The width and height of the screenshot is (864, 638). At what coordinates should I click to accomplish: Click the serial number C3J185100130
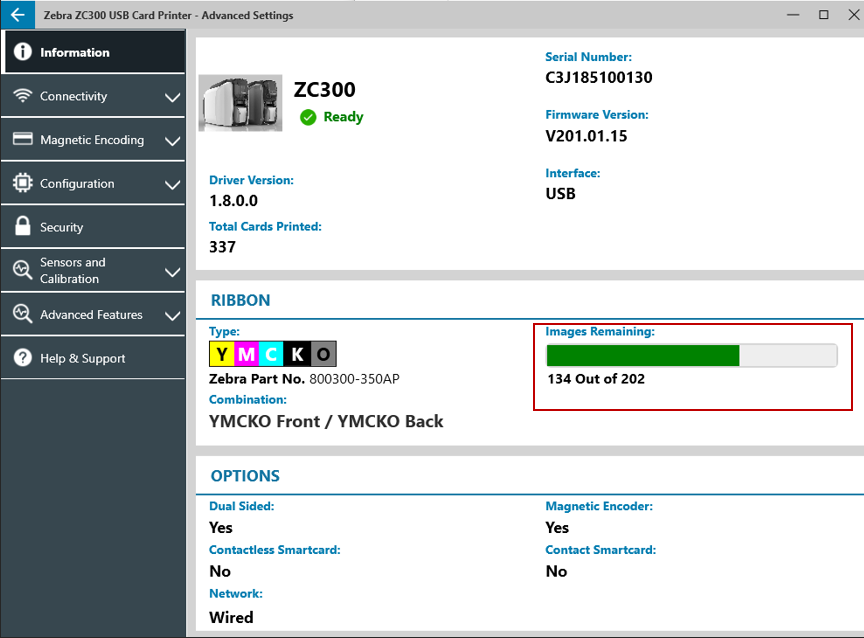tap(598, 78)
